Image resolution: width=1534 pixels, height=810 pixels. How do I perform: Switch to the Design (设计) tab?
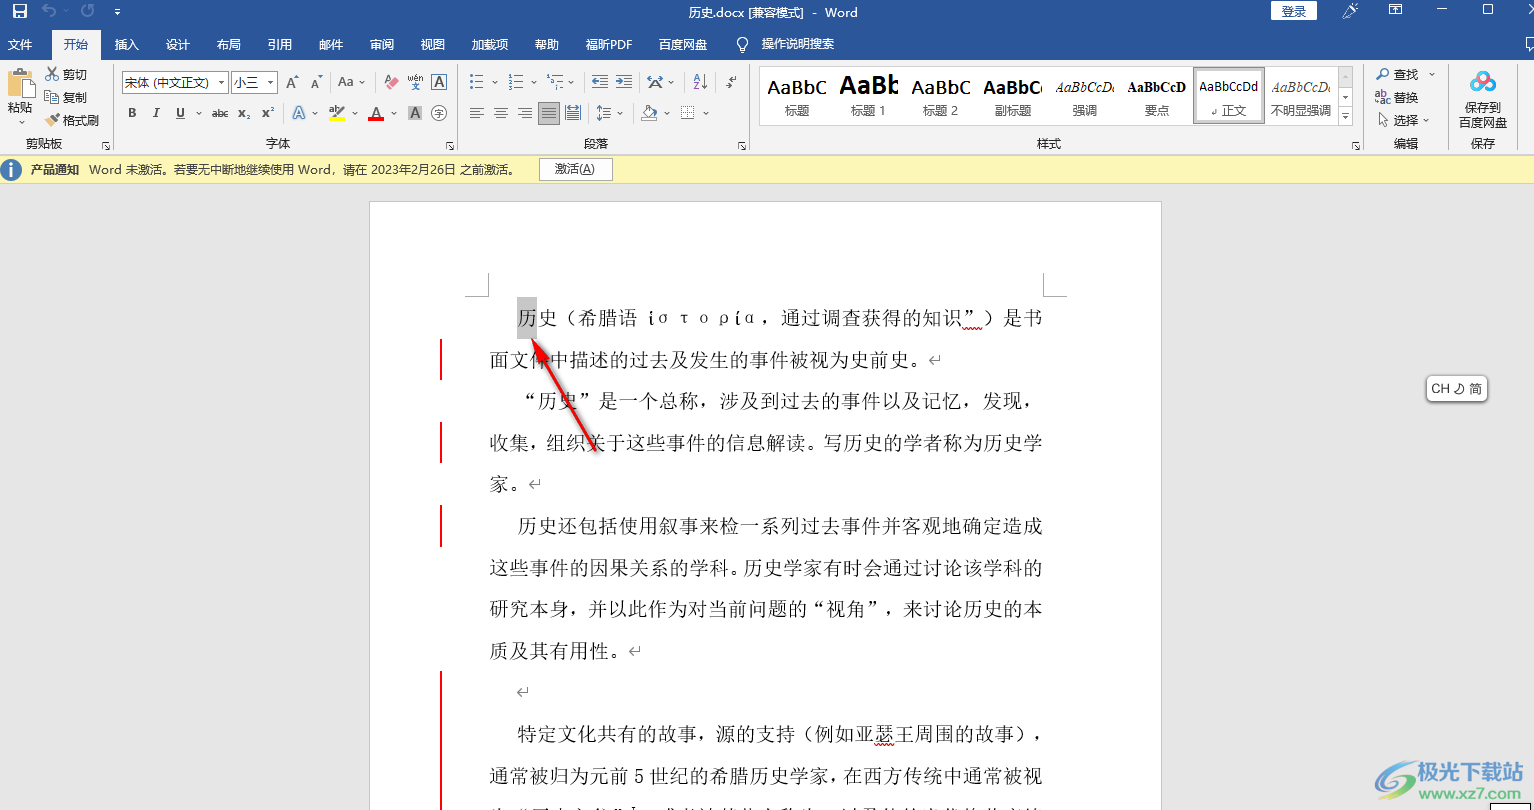178,45
